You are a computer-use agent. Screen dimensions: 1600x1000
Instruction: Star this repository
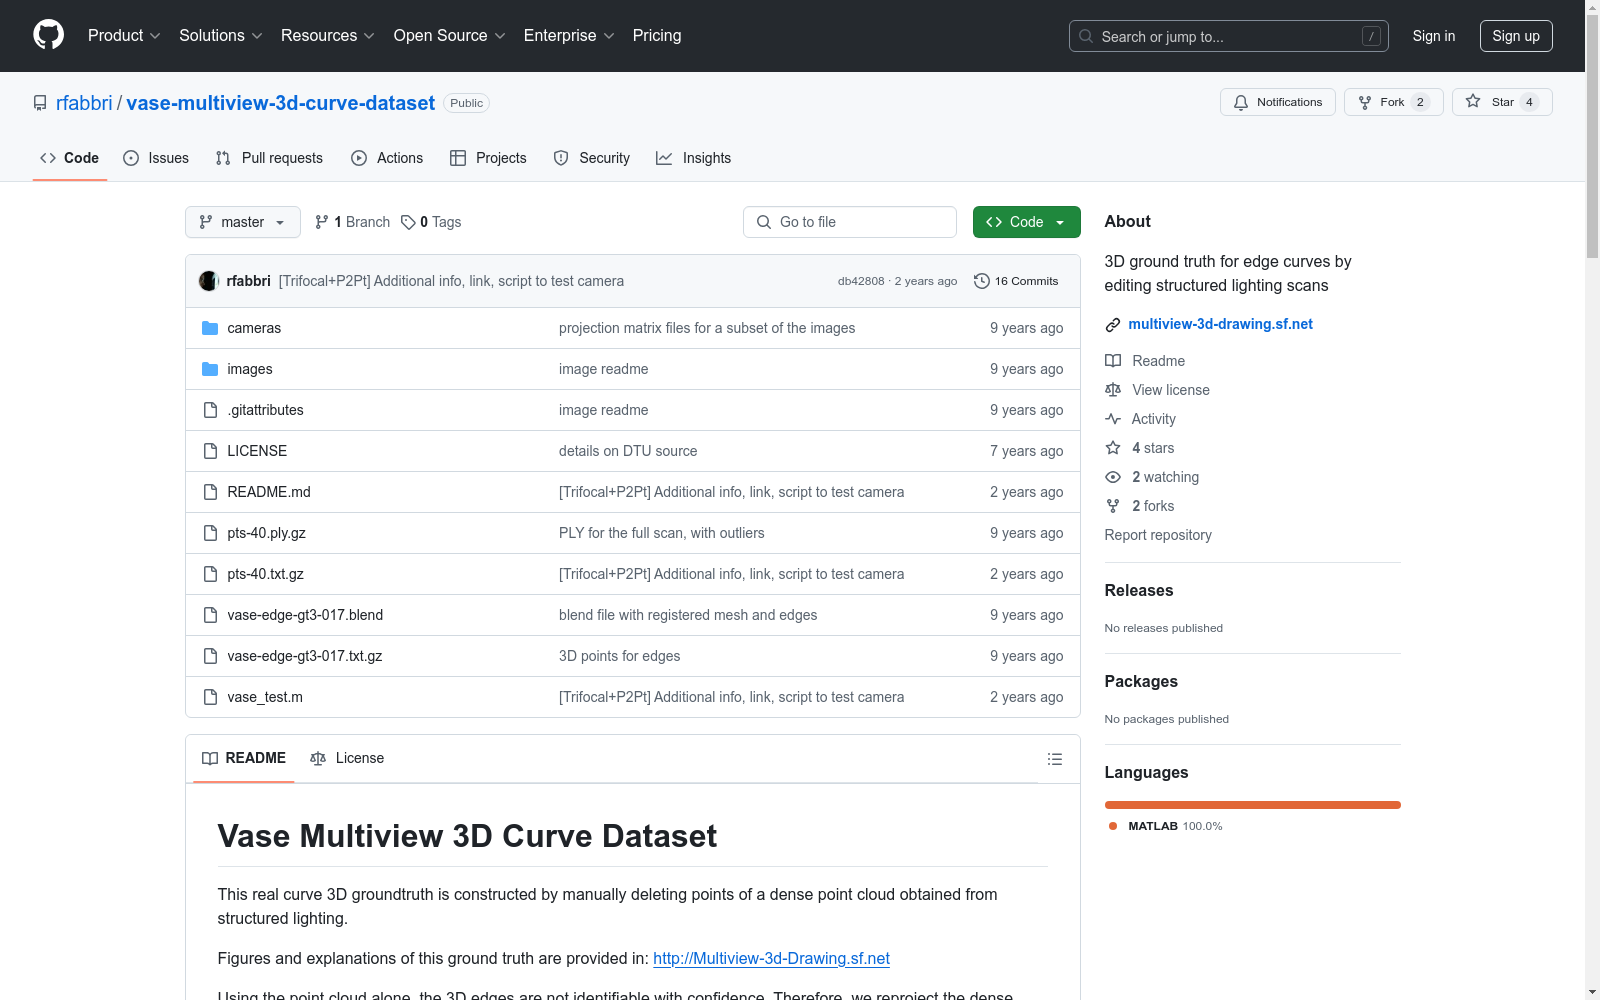1502,102
